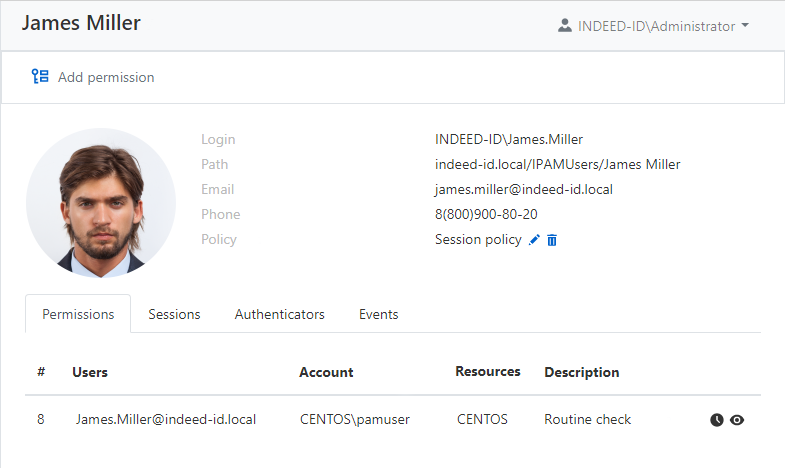This screenshot has height=468, width=785.
Task: Click the Users column header
Action: pos(90,372)
